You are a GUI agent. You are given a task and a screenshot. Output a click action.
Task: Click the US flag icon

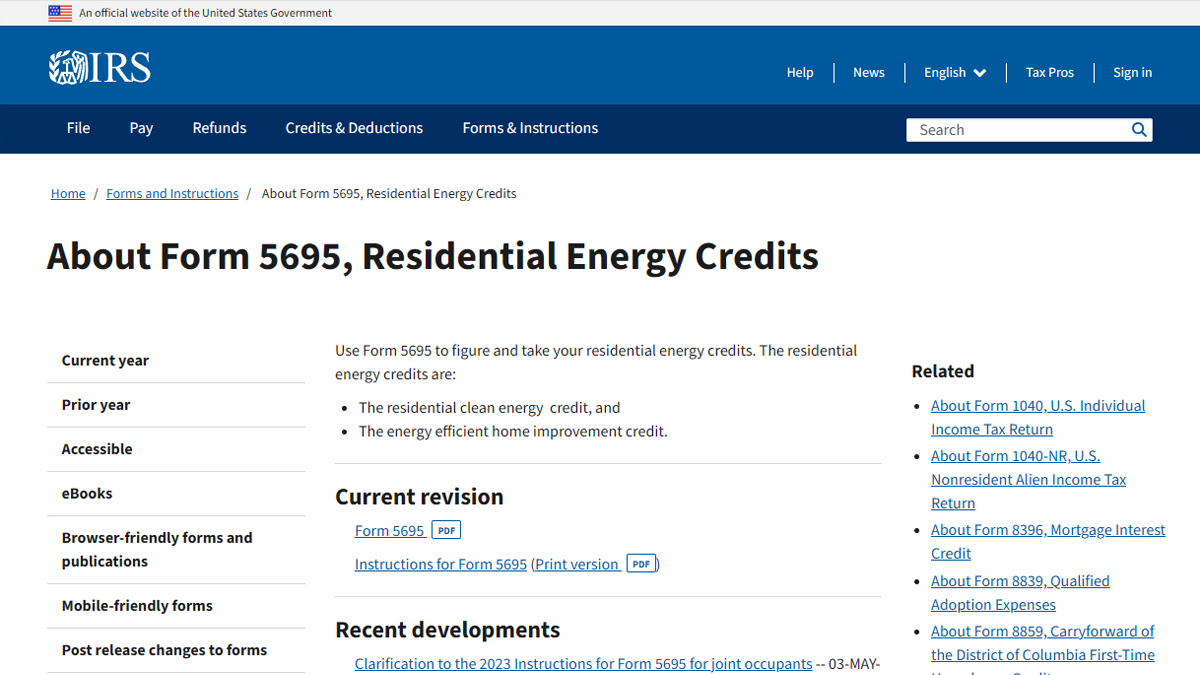click(60, 13)
